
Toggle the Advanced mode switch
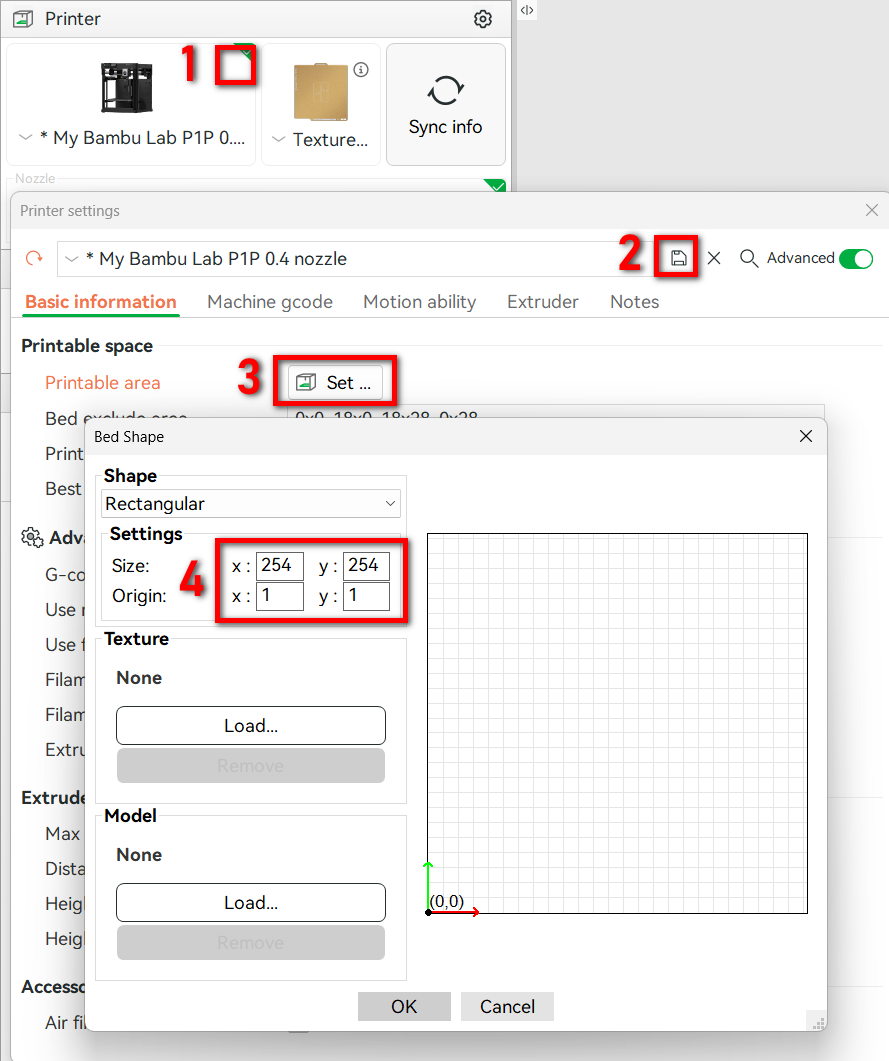click(856, 259)
